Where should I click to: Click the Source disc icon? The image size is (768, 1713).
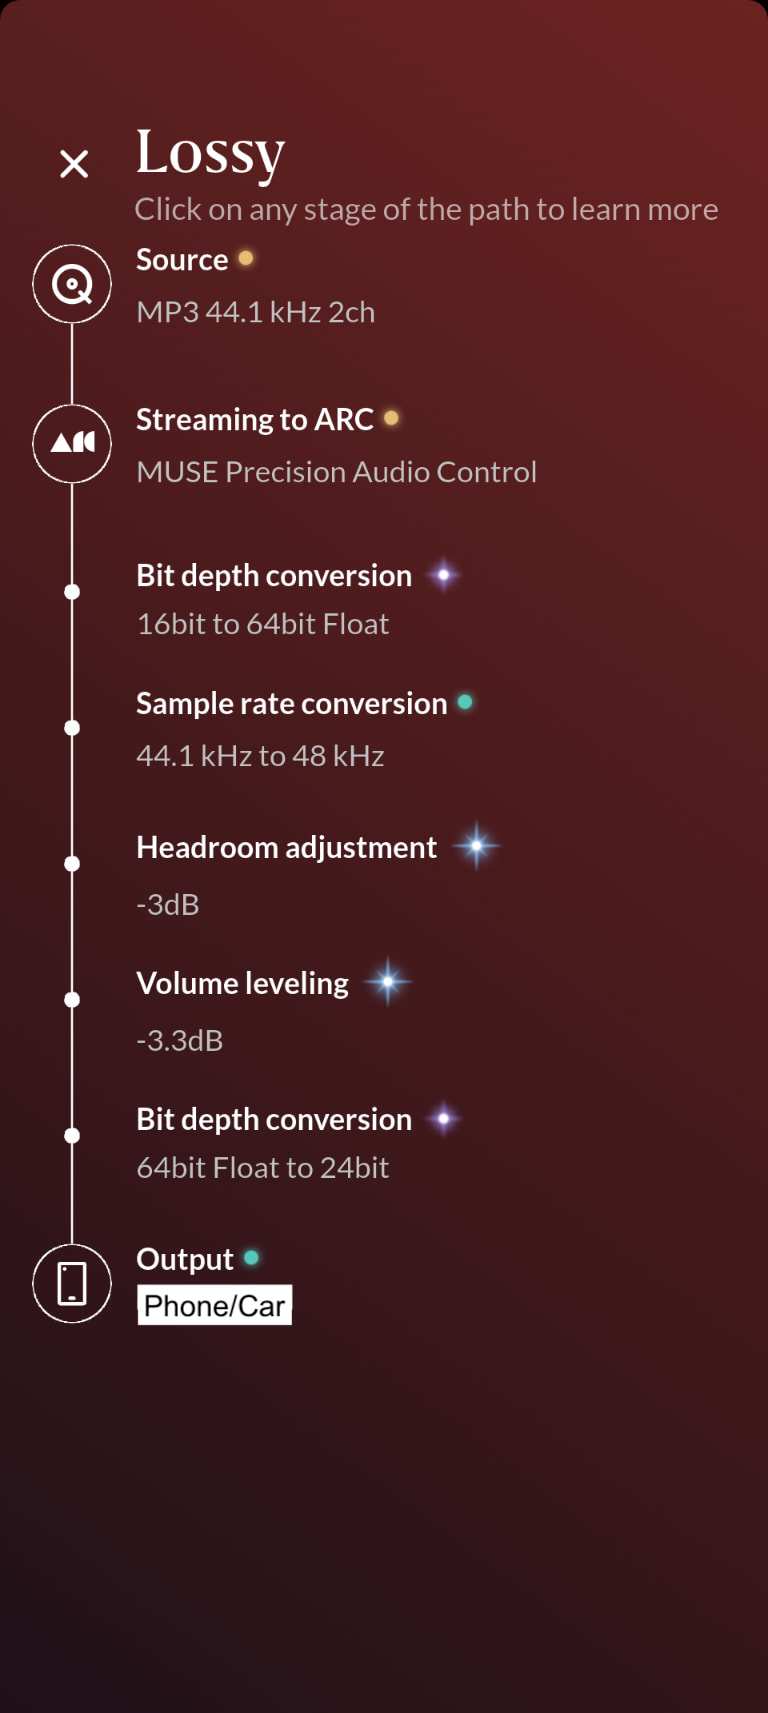72,284
